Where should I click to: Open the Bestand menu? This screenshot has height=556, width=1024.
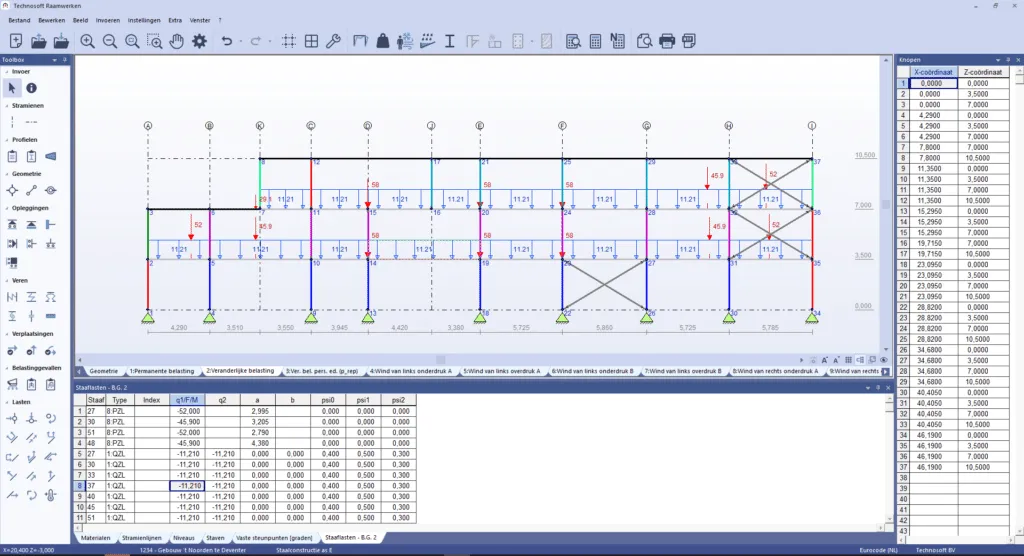pos(19,20)
